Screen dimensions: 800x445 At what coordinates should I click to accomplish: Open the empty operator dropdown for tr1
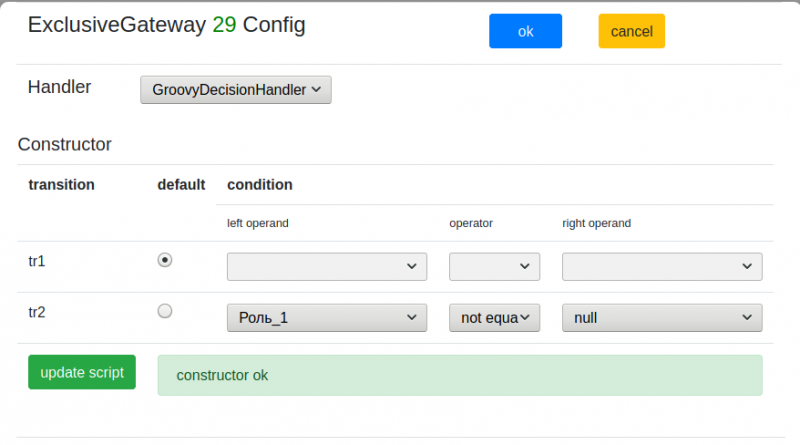coord(494,266)
